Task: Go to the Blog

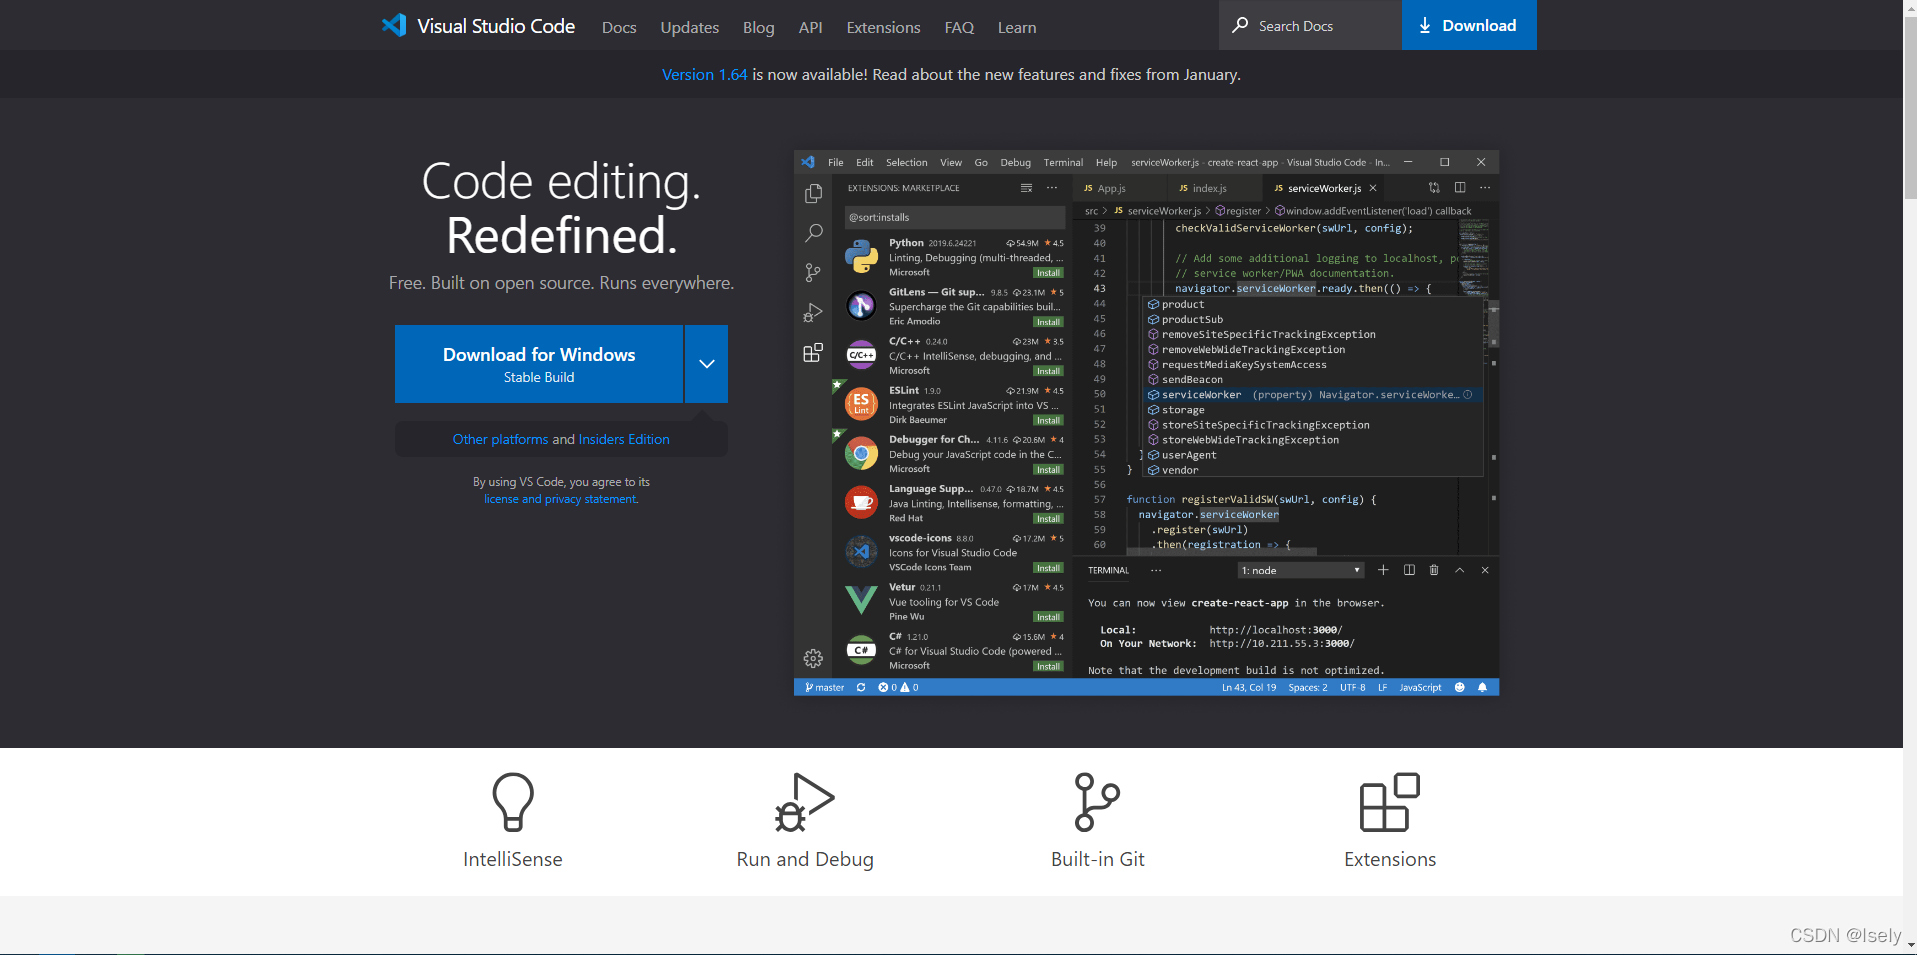Action: [x=758, y=27]
